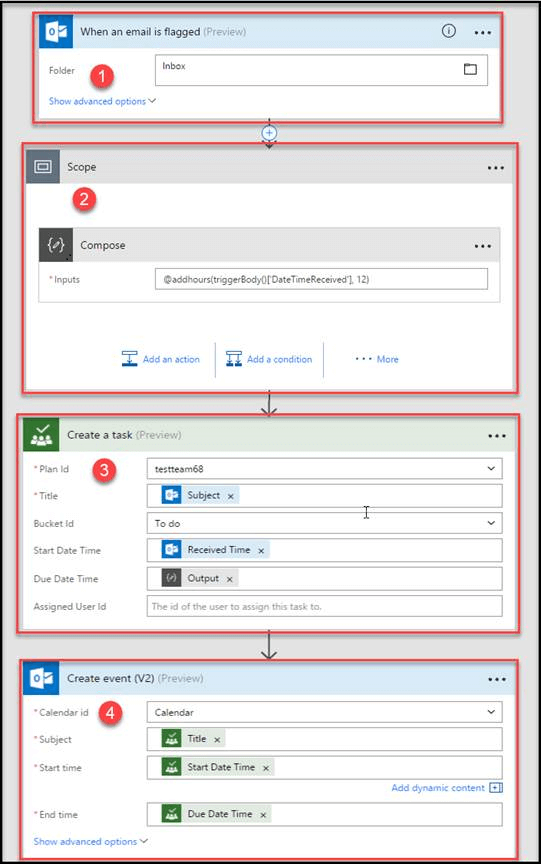This screenshot has width=541, height=864.
Task: Remove the Start Date Time token
Action: point(266,768)
